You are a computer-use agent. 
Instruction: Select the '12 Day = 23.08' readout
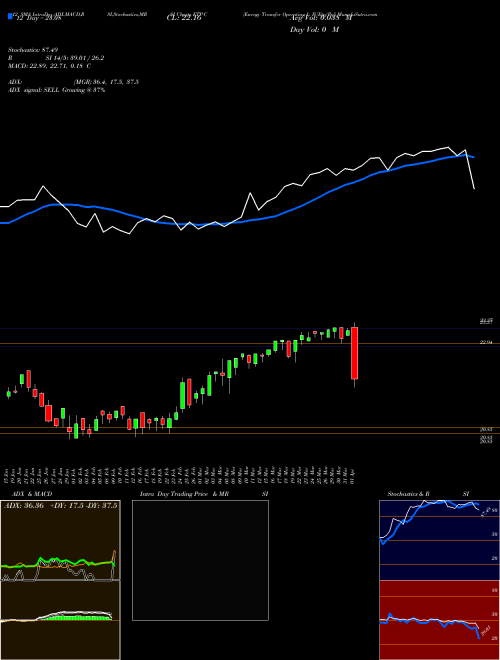37,18
